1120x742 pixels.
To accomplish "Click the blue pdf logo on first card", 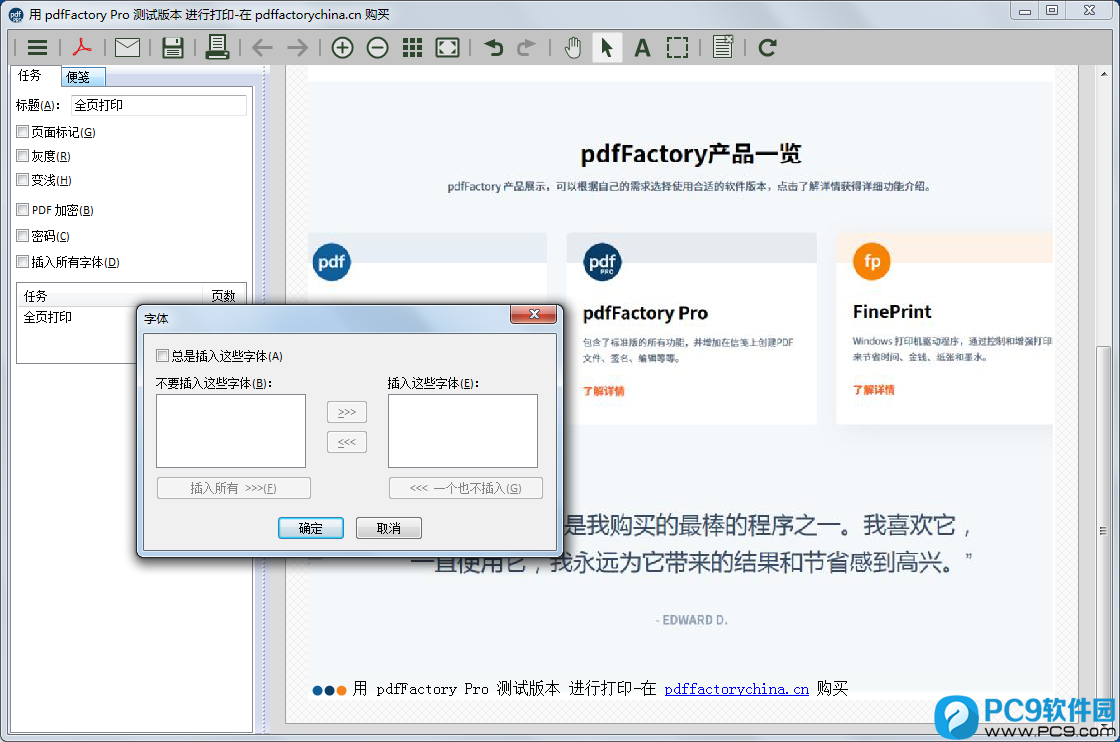I will click(331, 262).
